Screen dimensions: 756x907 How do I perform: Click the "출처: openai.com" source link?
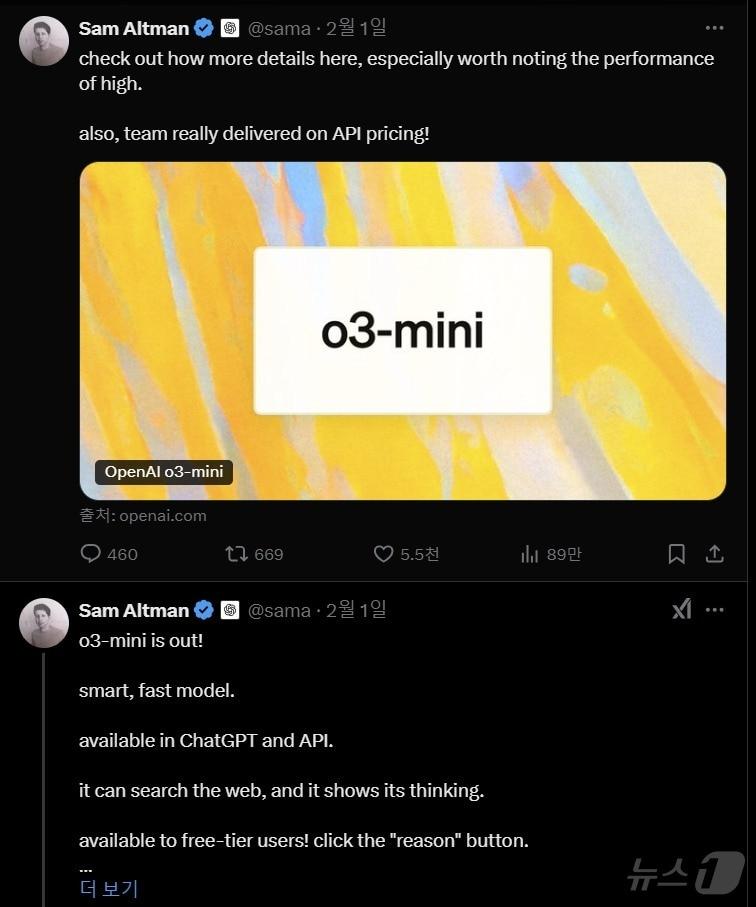coord(143,516)
